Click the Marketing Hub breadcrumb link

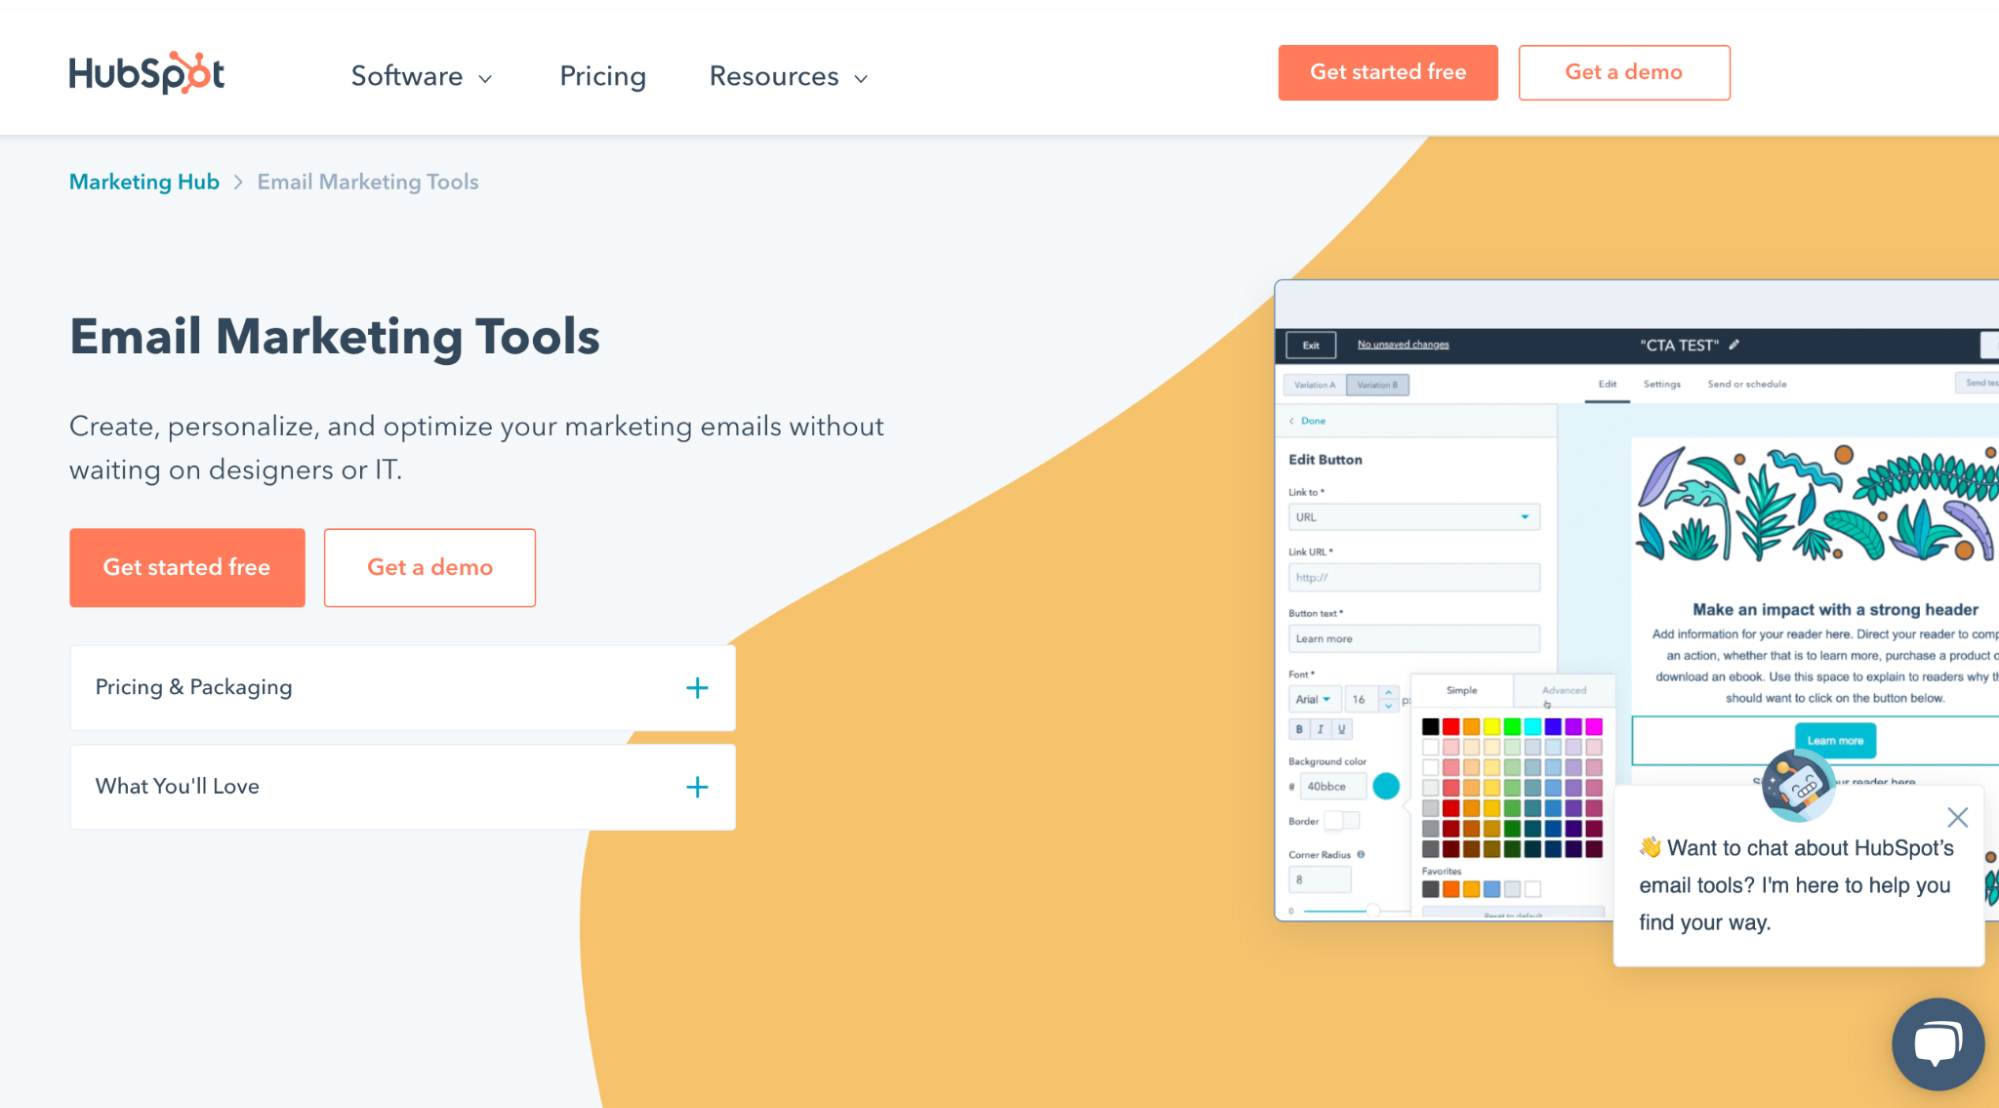[x=143, y=181]
